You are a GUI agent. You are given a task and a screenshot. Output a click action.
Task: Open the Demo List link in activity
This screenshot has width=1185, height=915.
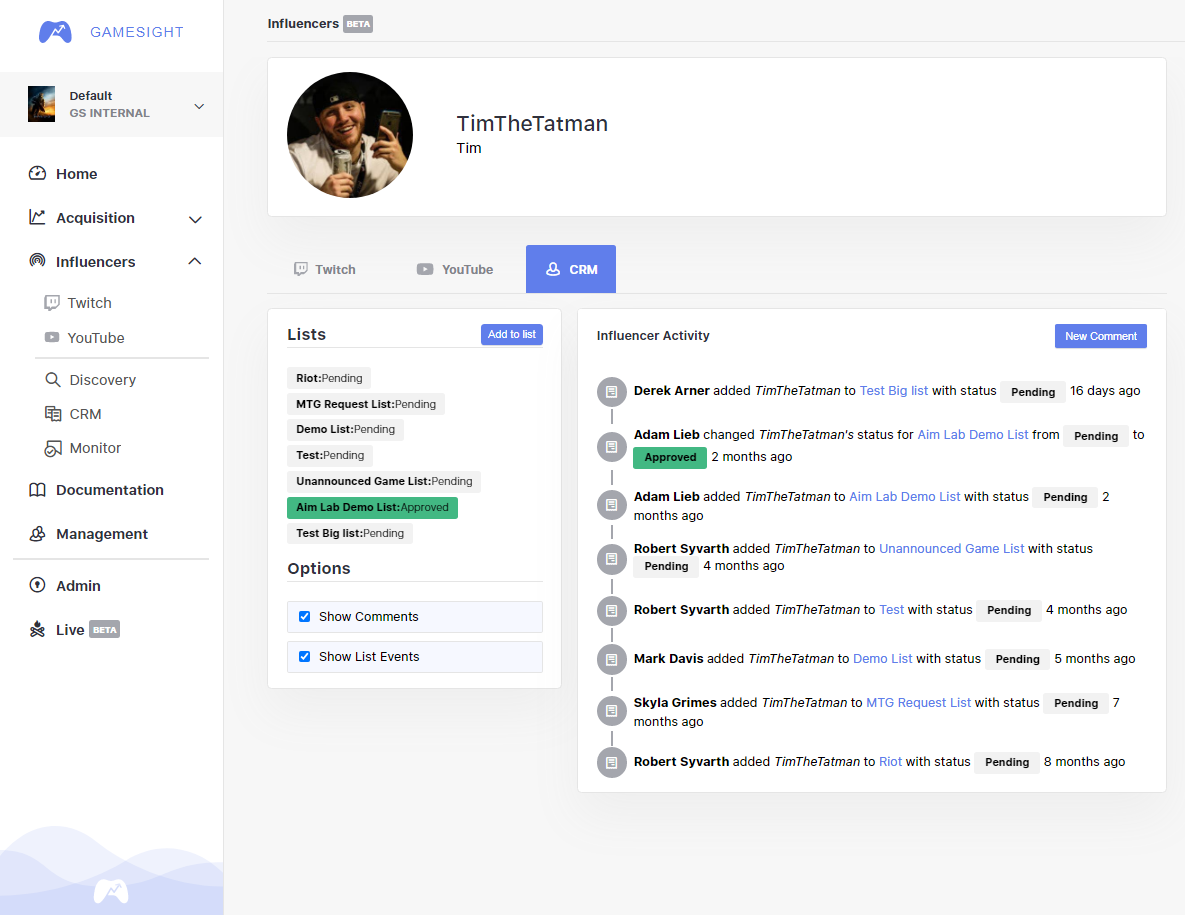882,659
